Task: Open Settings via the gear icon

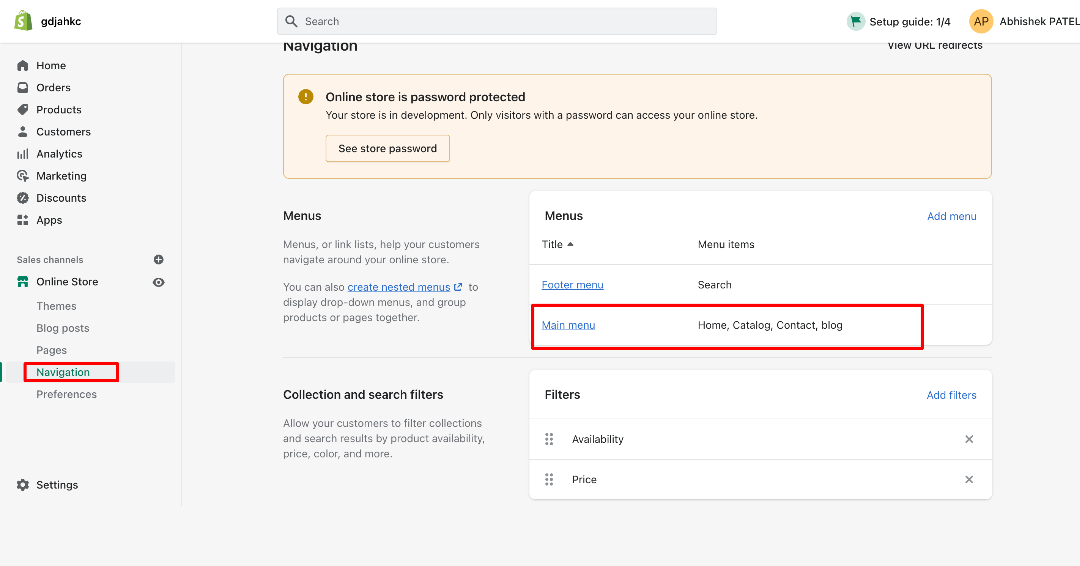Action: (23, 485)
